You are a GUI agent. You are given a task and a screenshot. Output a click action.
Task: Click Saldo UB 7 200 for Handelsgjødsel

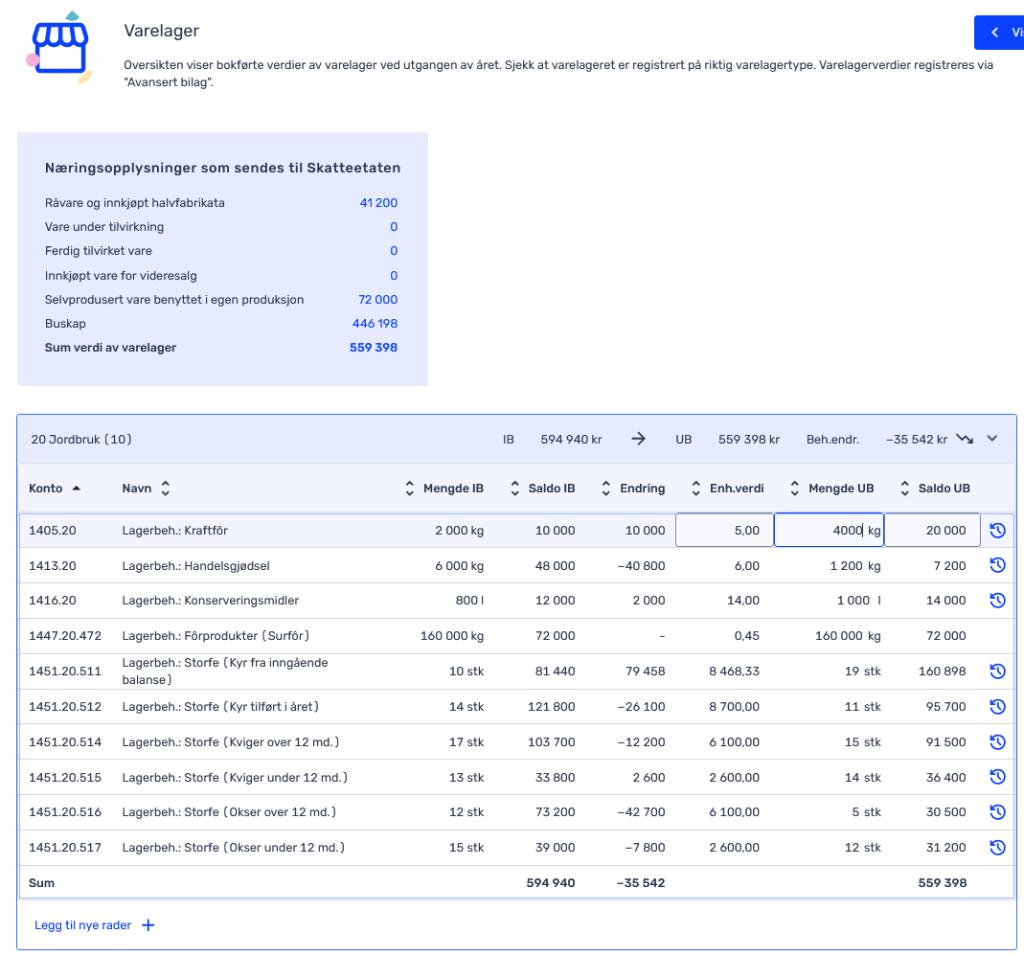(950, 566)
